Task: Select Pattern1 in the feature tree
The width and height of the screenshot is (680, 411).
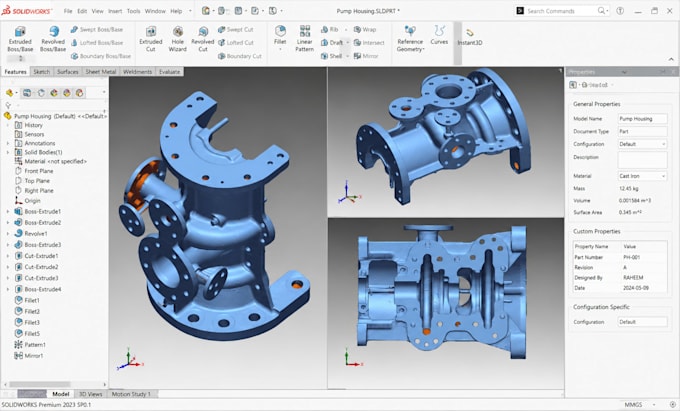Action: pos(30,345)
